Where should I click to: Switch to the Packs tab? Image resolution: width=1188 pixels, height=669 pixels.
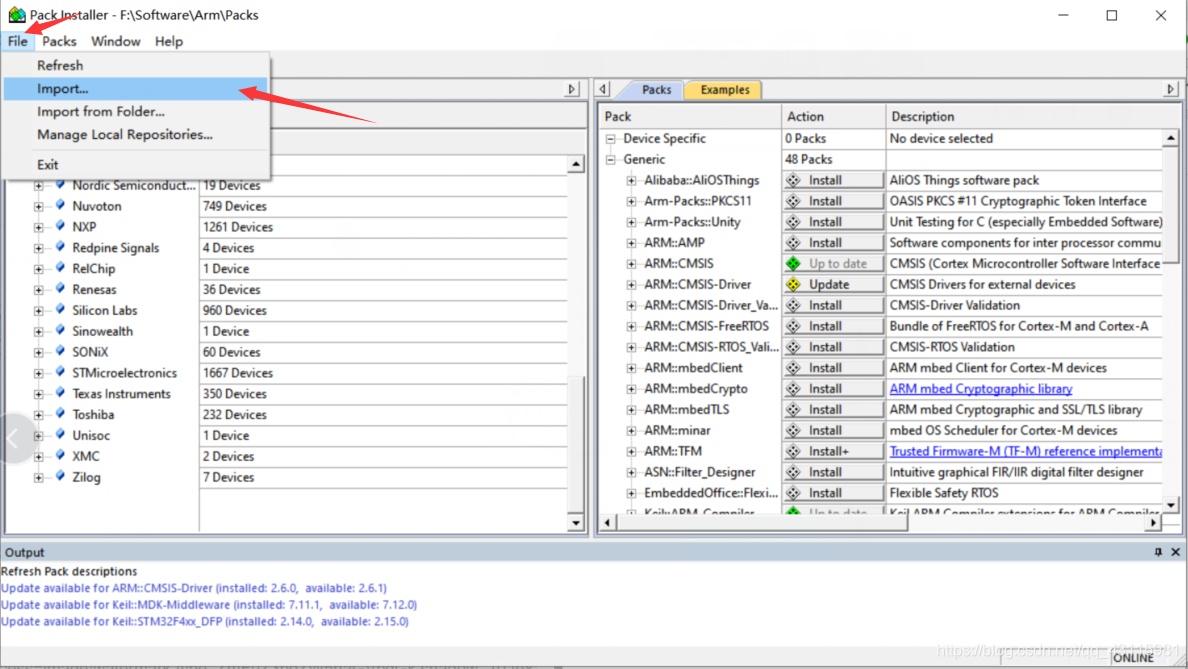pos(656,89)
